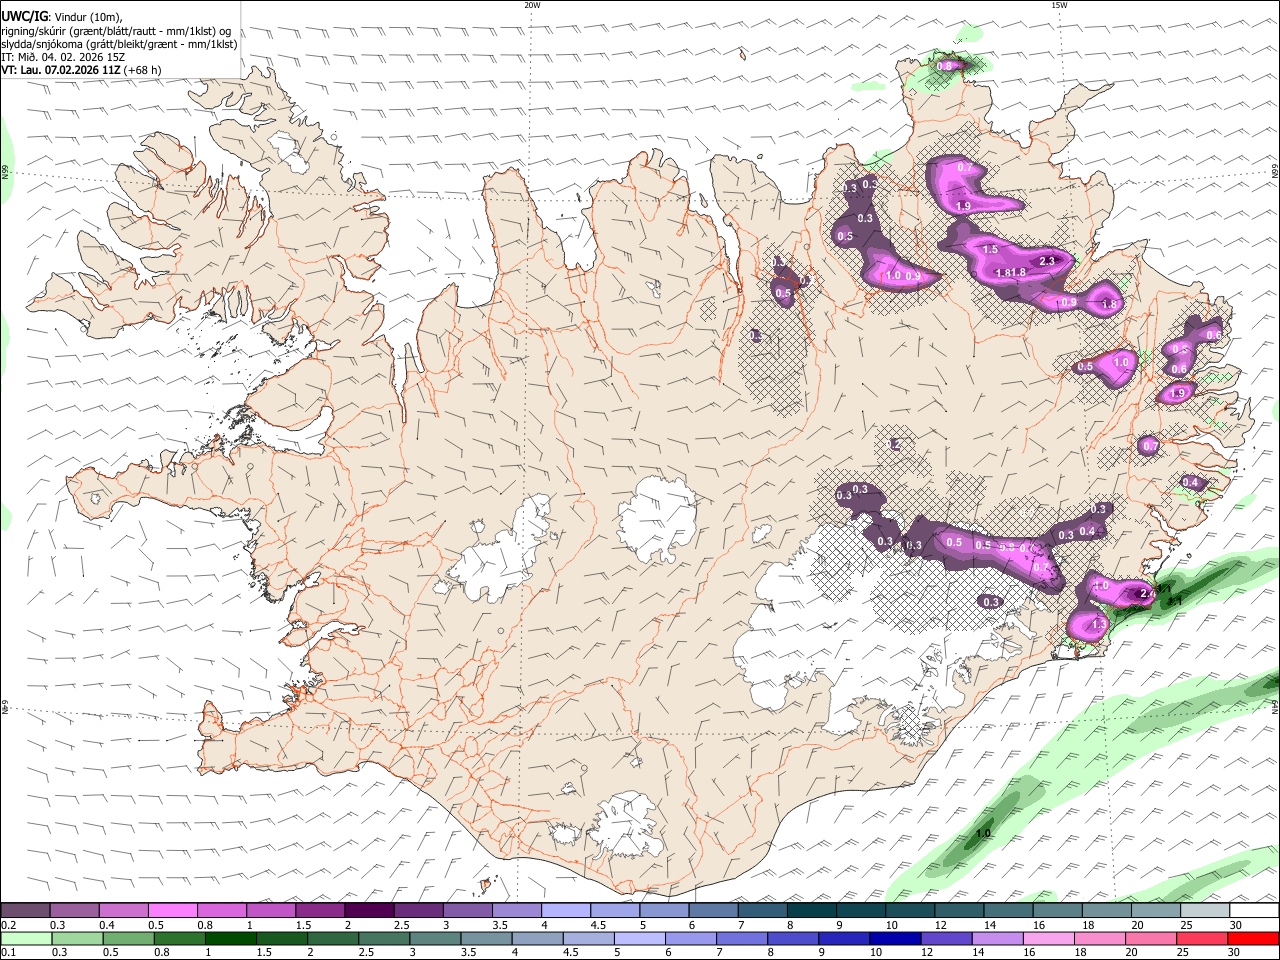Click the pale grey 25–30 snow swatch
Screen dimensions: 1280x960
(1204, 911)
